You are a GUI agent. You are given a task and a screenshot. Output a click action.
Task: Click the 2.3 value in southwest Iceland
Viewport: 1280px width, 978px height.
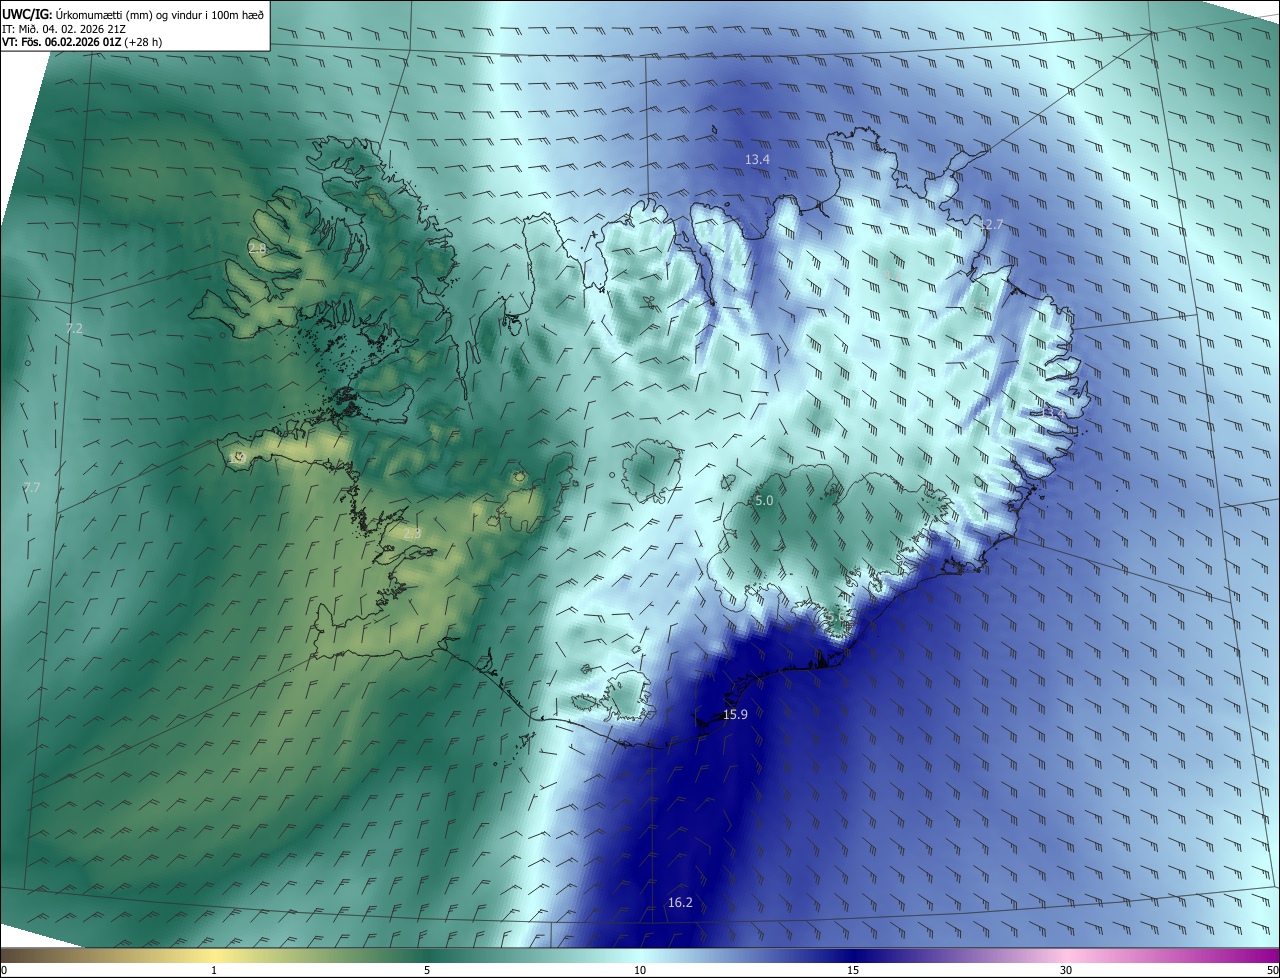[412, 534]
